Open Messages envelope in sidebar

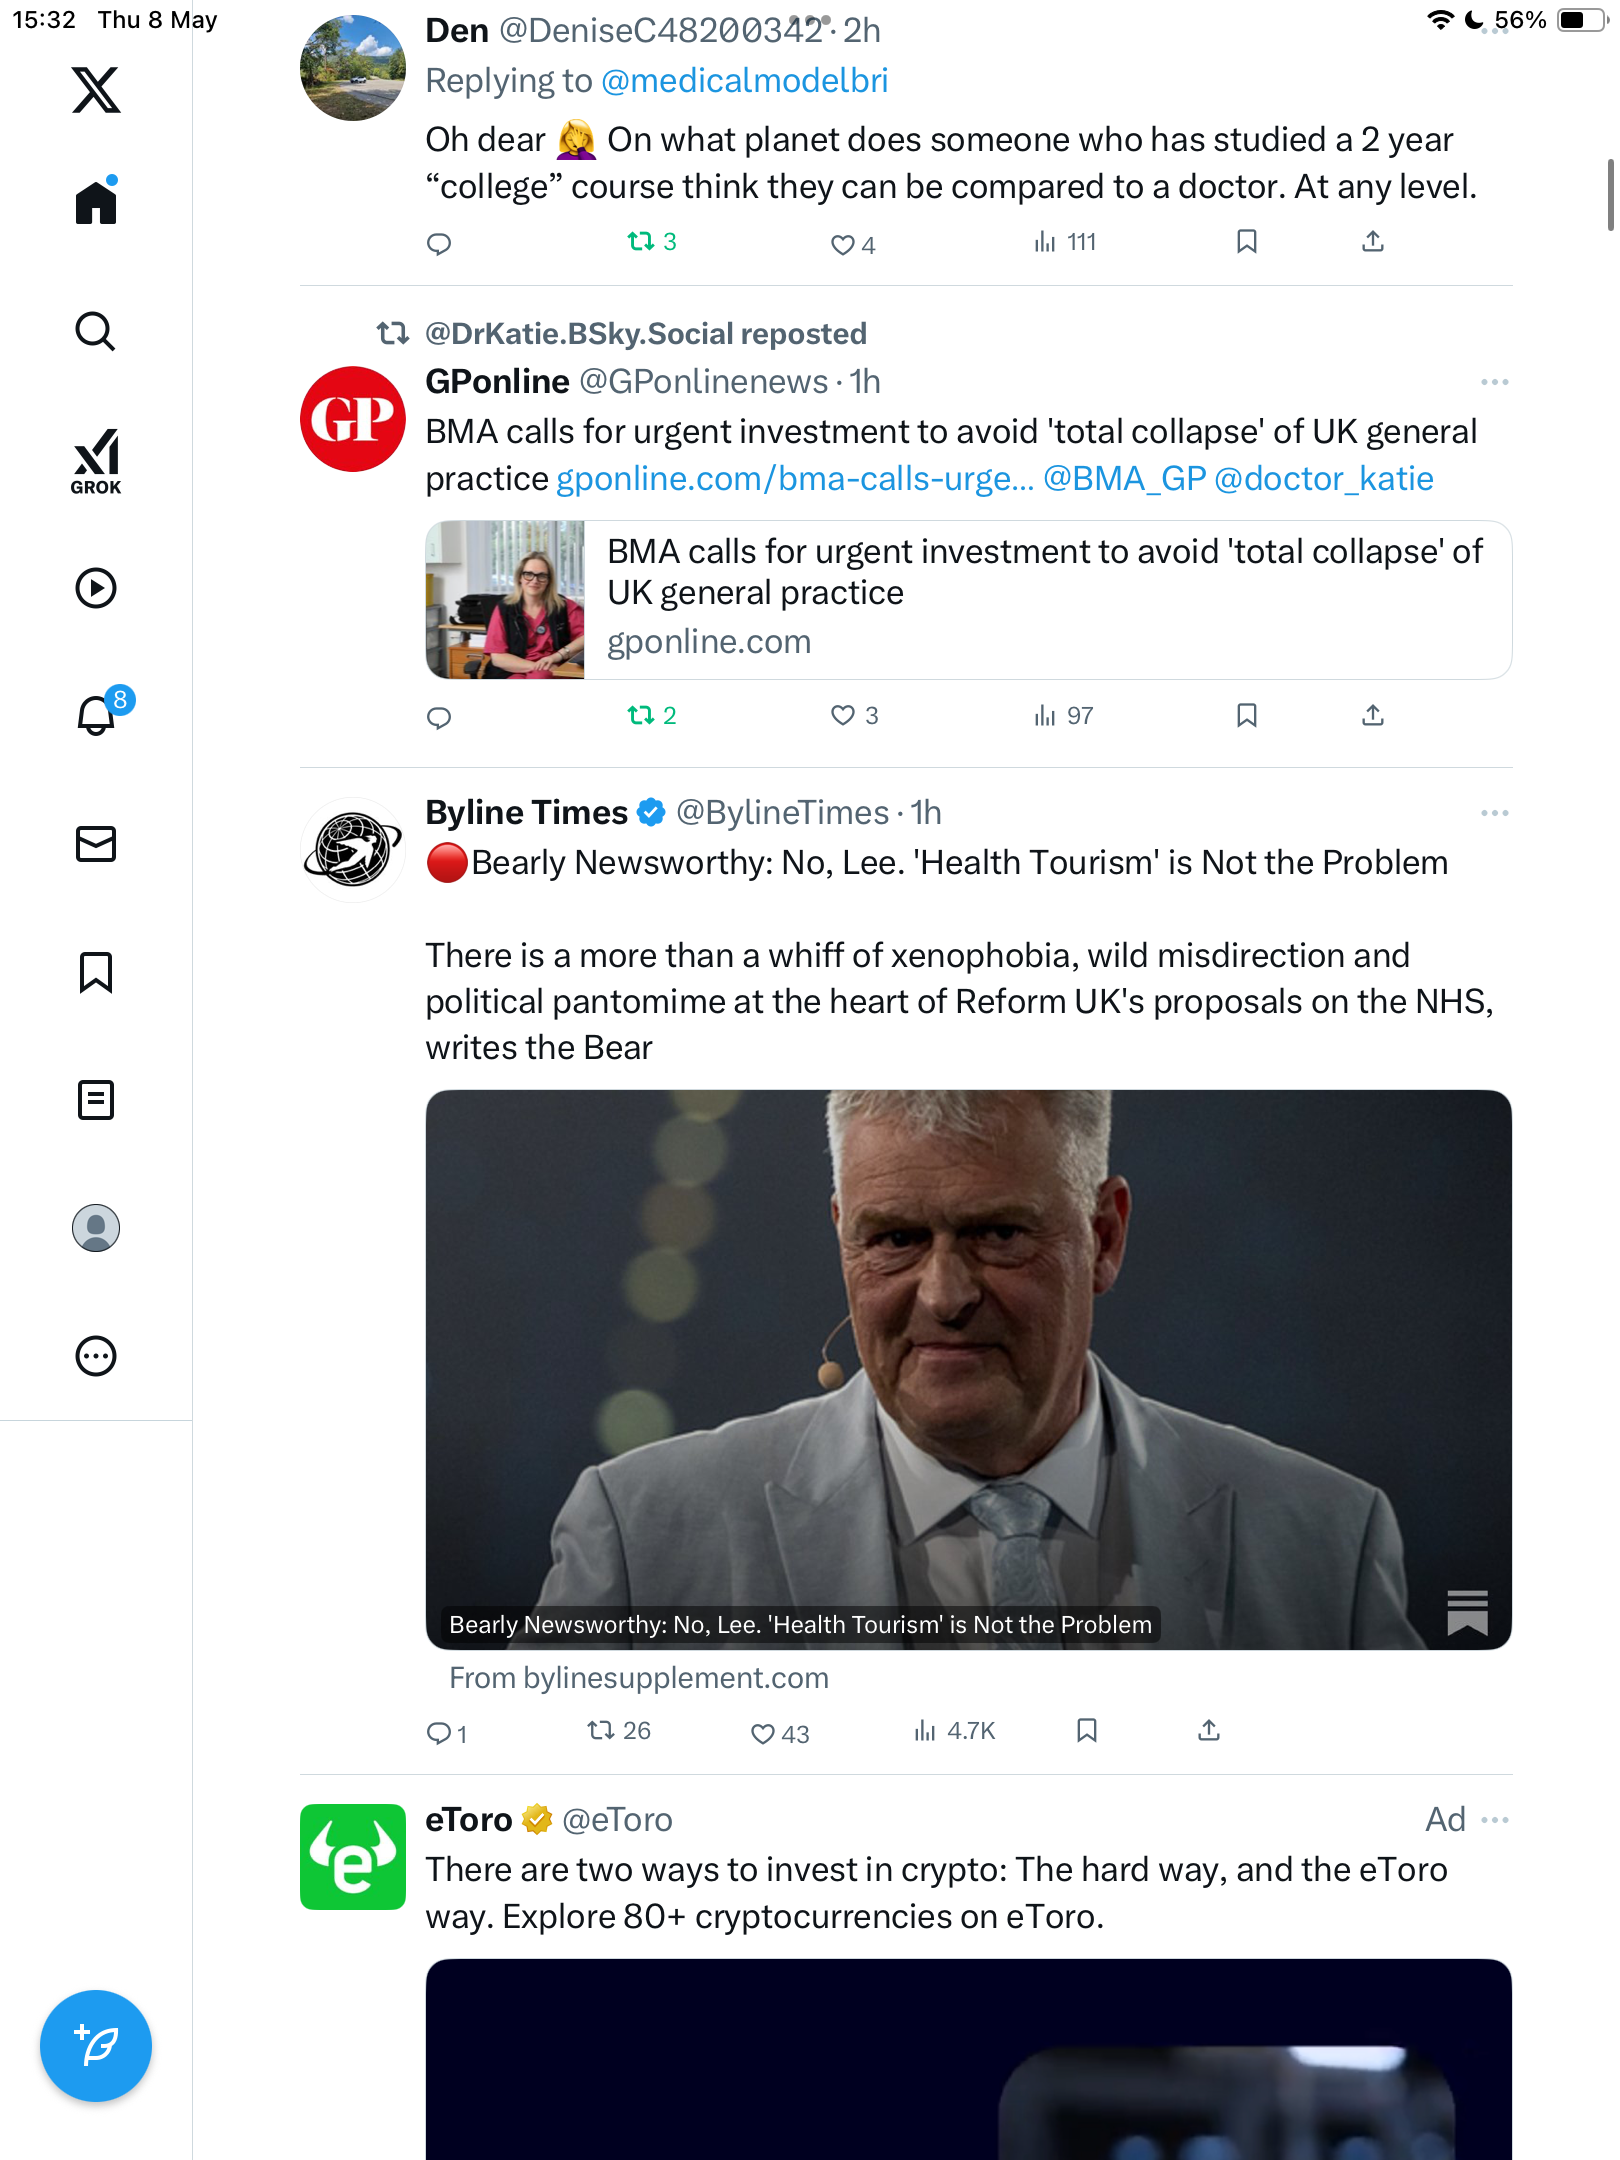(96, 844)
